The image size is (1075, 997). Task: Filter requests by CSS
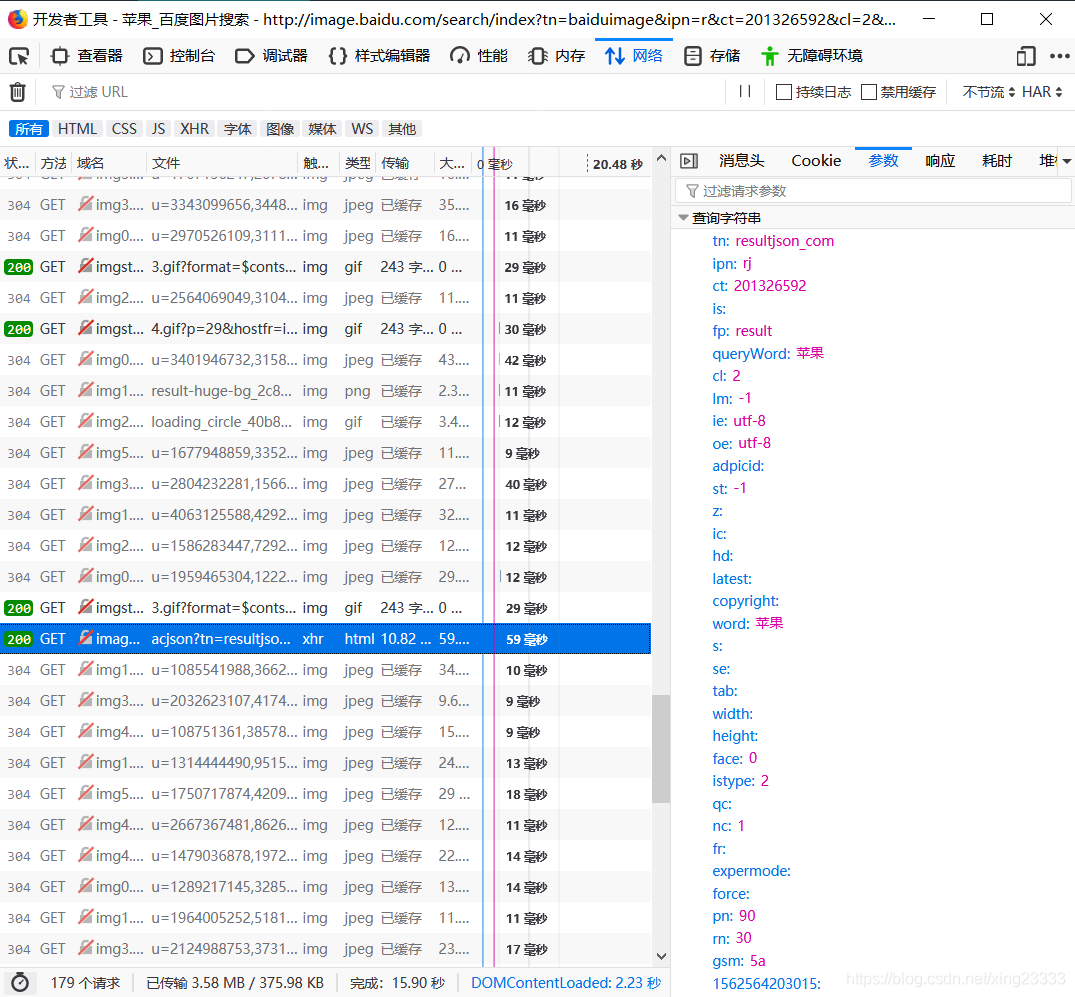point(124,129)
